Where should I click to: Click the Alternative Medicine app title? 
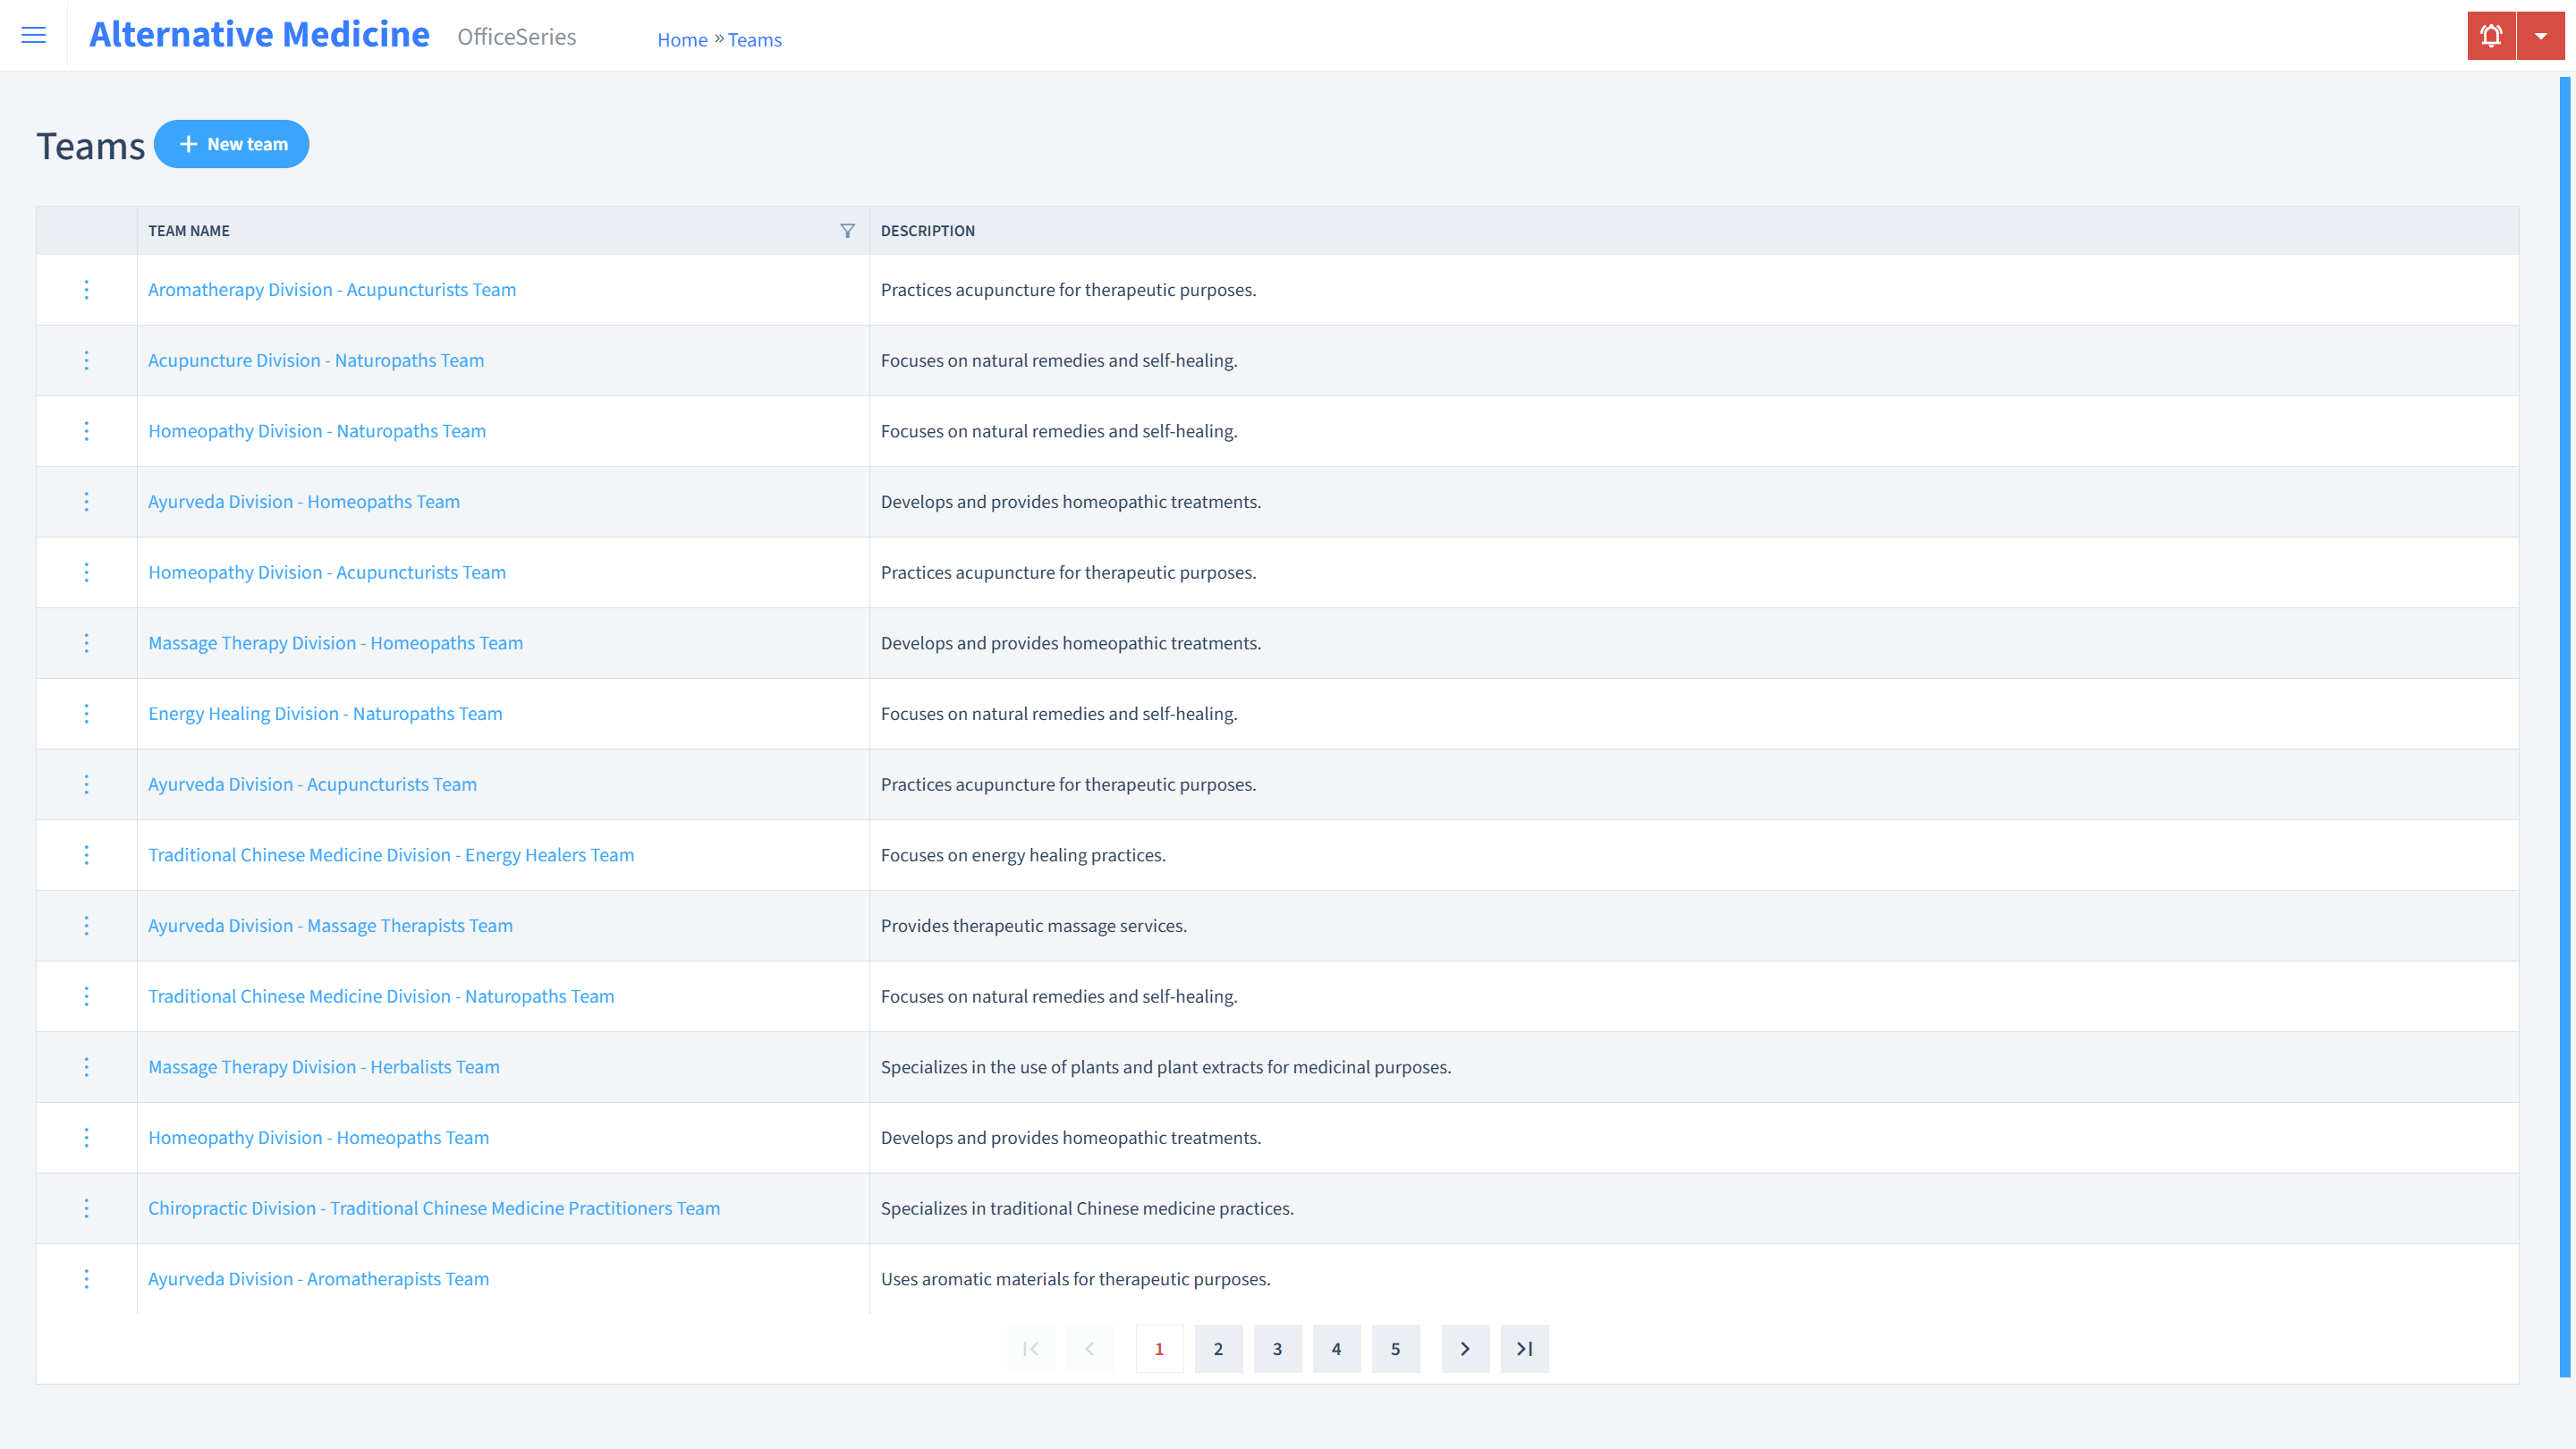[x=262, y=34]
